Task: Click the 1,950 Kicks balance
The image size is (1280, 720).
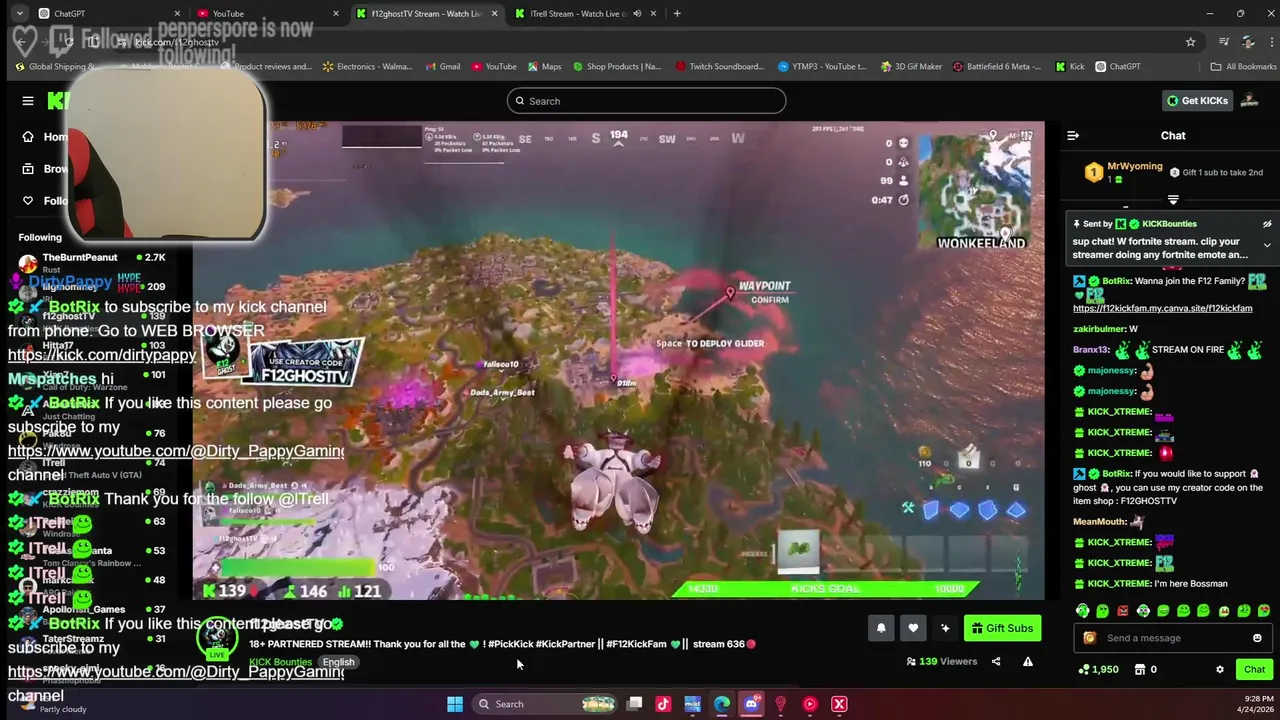Action: (x=1100, y=670)
